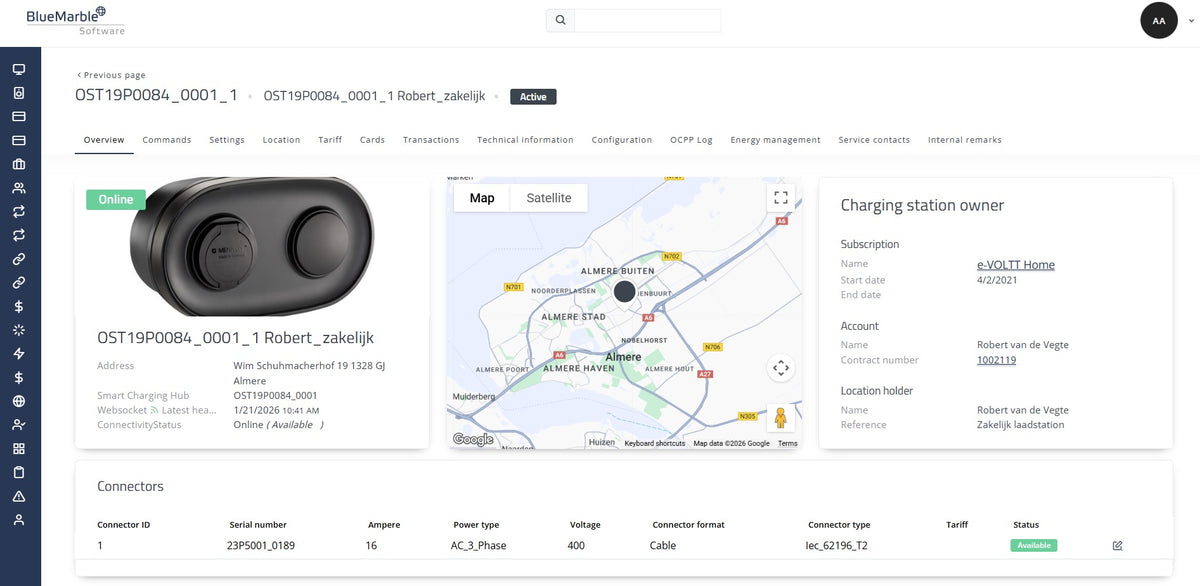Open the clipboard icon in the sidebar
Screen dimensions: 1200x586
click(x=18, y=472)
